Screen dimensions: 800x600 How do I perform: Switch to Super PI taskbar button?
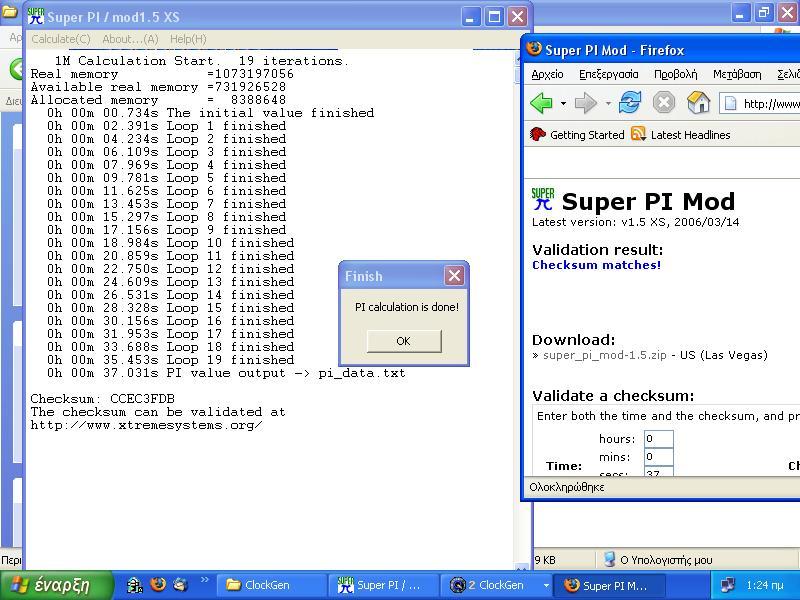[384, 585]
